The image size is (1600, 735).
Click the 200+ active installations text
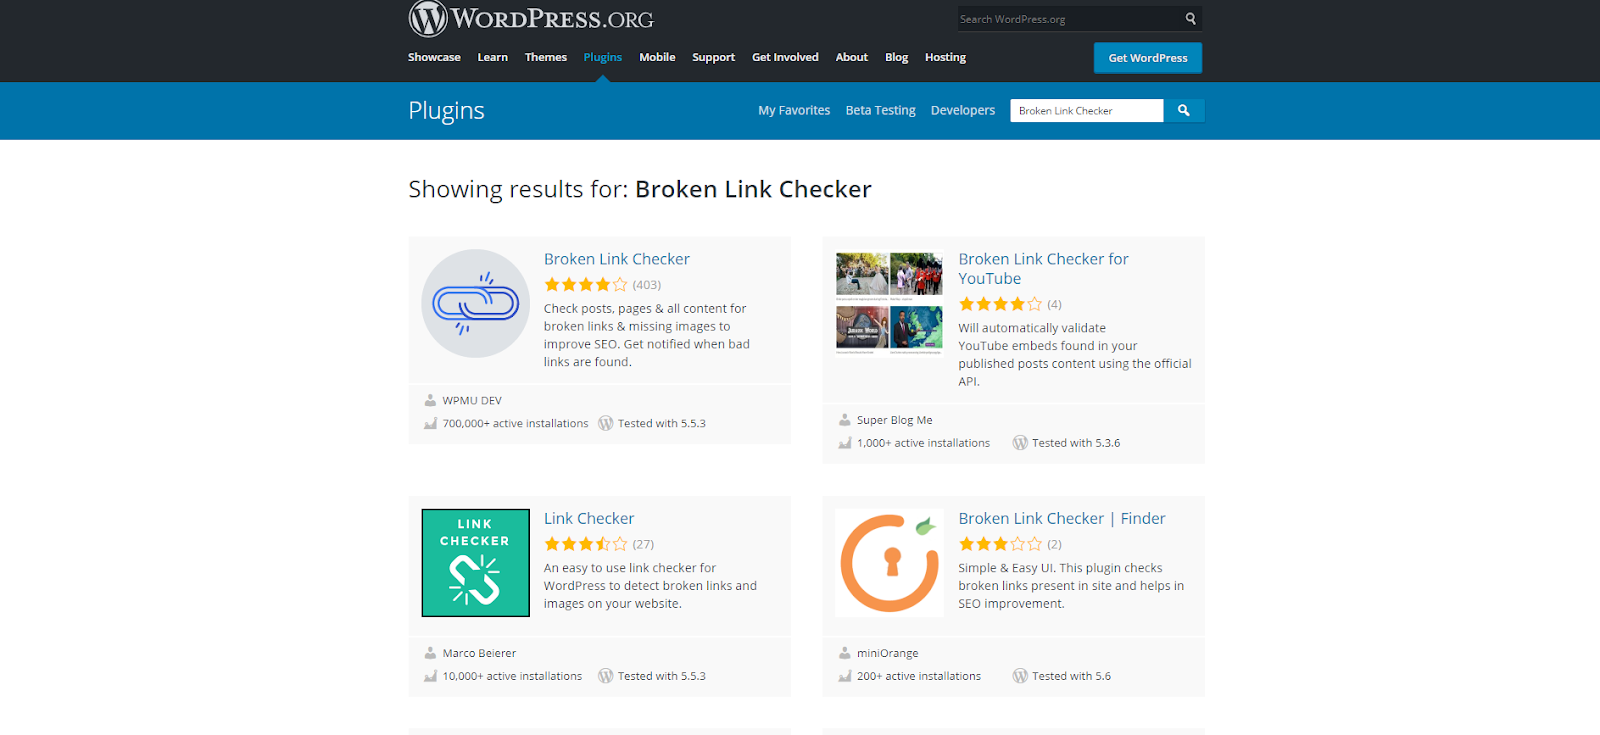(919, 677)
